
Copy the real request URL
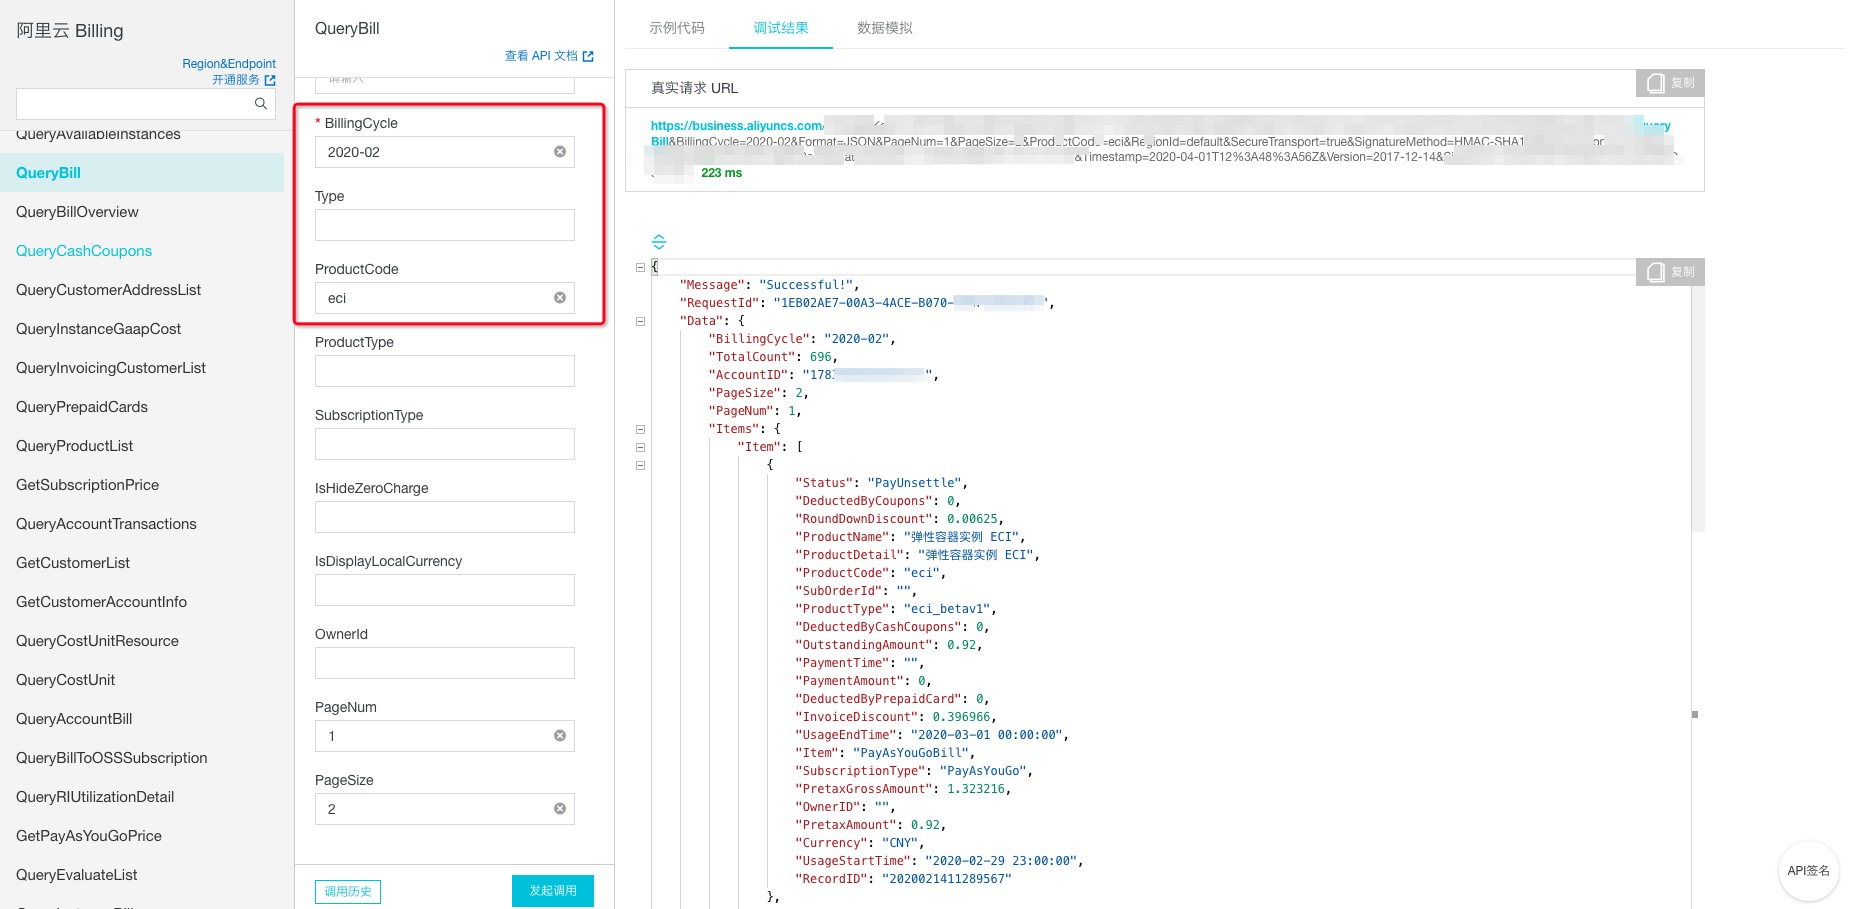[1670, 83]
